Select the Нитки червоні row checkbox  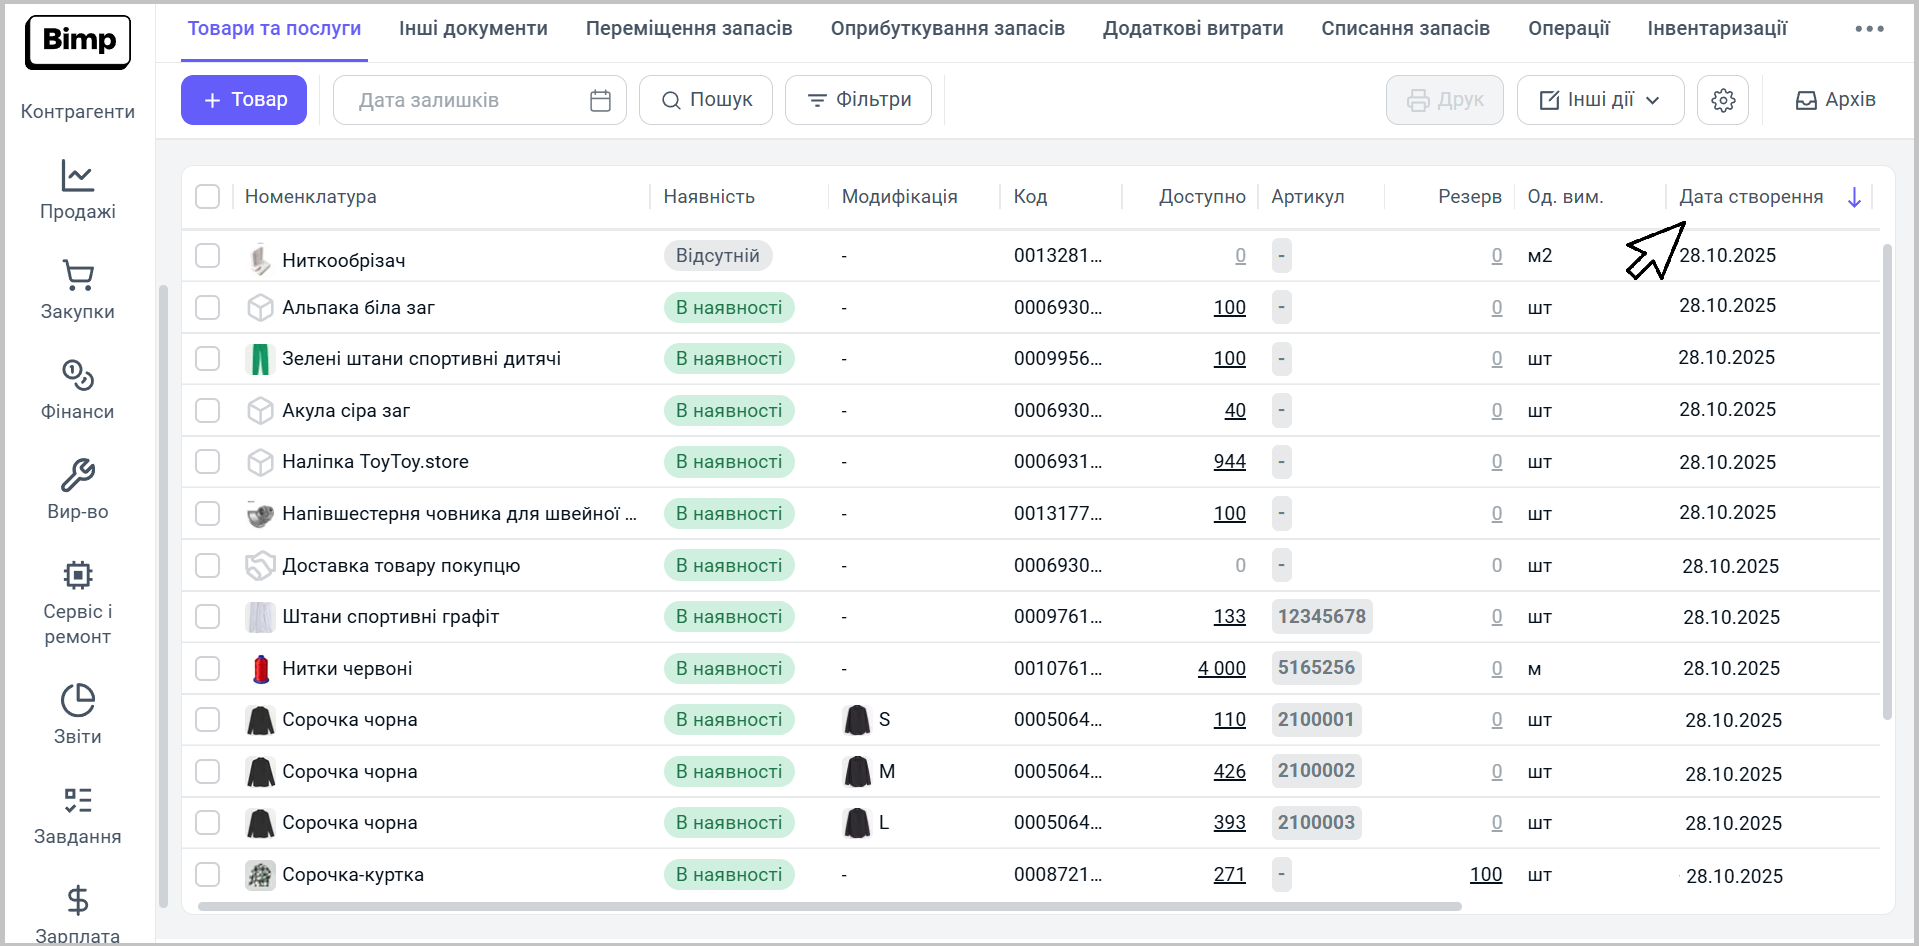click(207, 668)
